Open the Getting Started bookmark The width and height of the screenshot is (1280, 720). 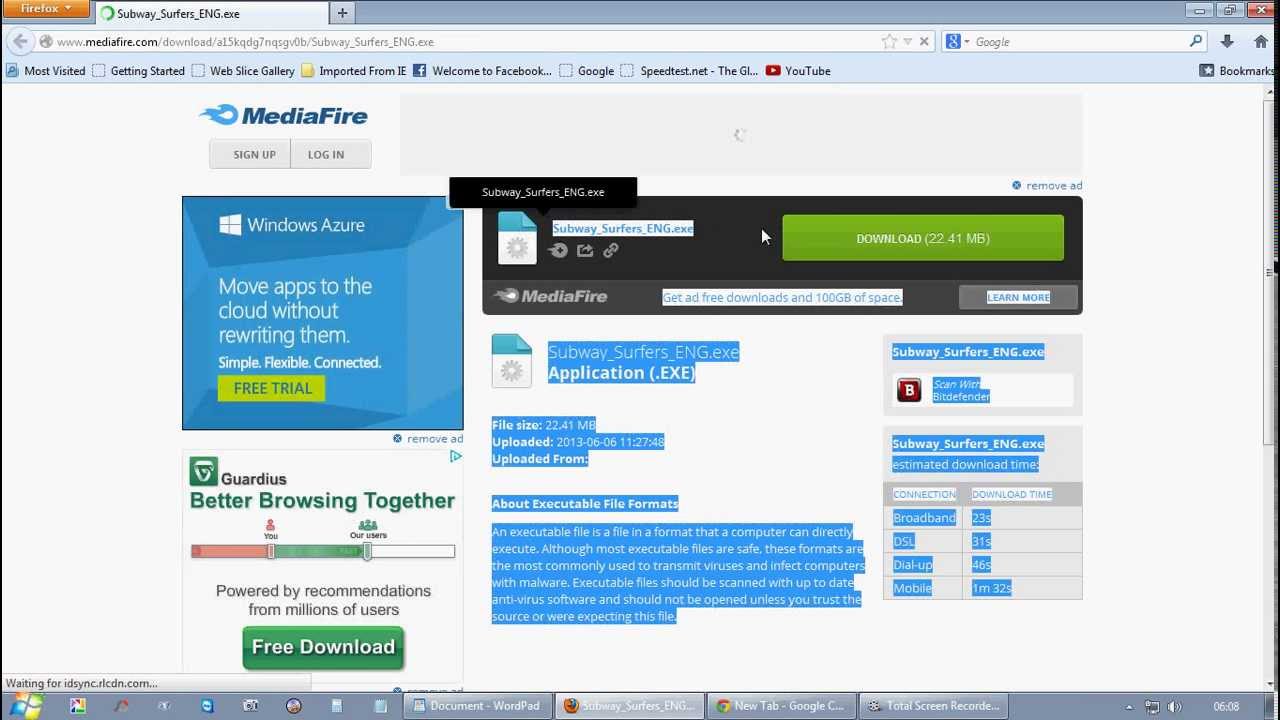tap(139, 71)
